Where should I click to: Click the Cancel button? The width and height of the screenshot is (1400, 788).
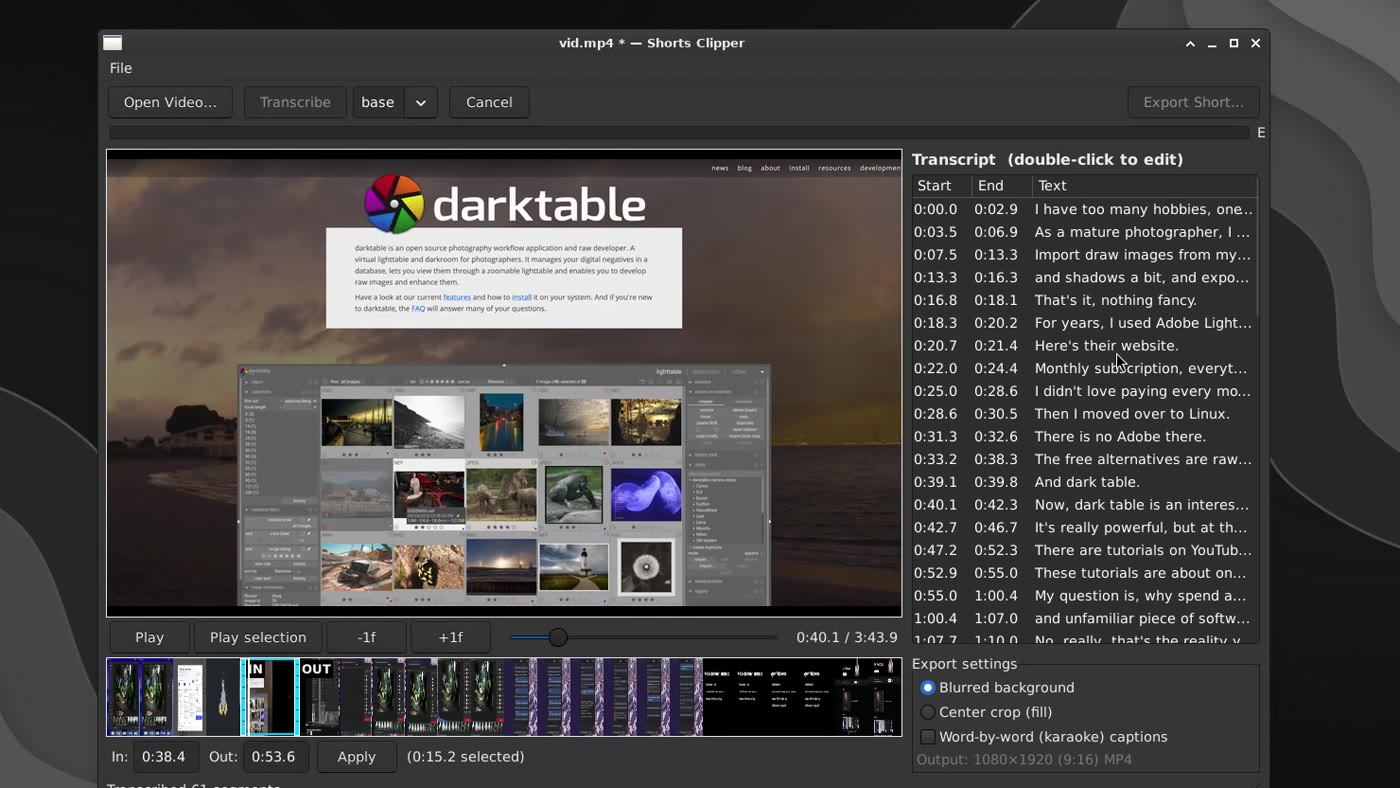(489, 102)
